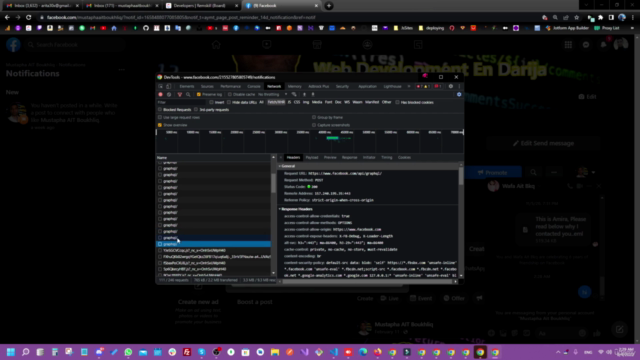Click the browser reload button

click(x=29, y=18)
